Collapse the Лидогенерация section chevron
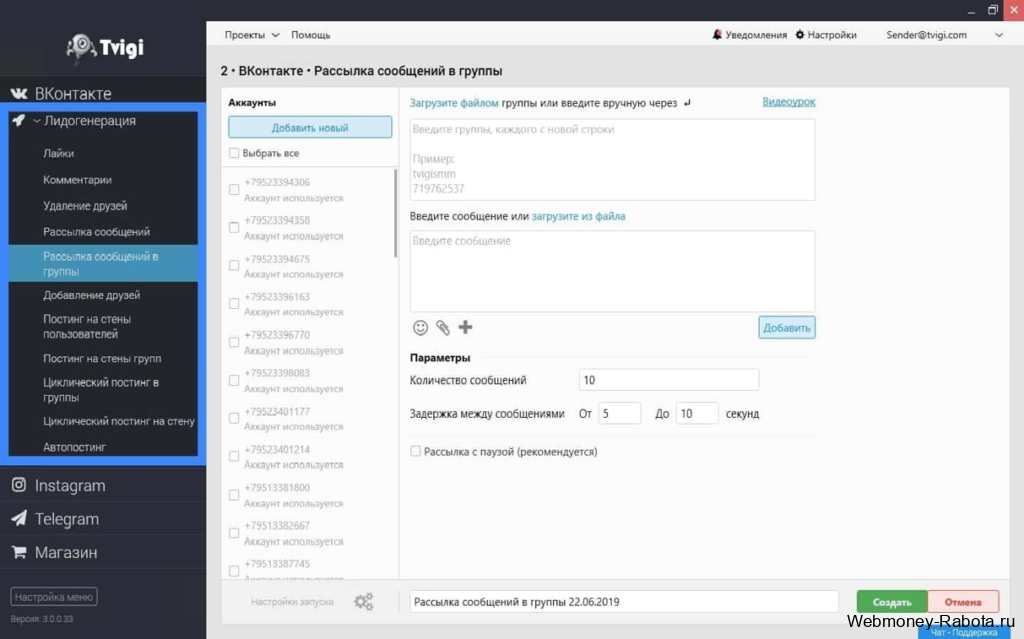Image resolution: width=1024 pixels, height=639 pixels. pos(37,121)
